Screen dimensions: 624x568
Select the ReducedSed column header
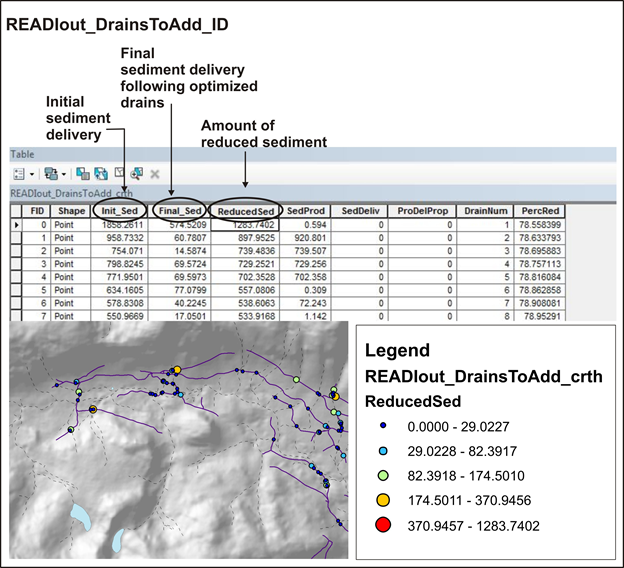[245, 211]
